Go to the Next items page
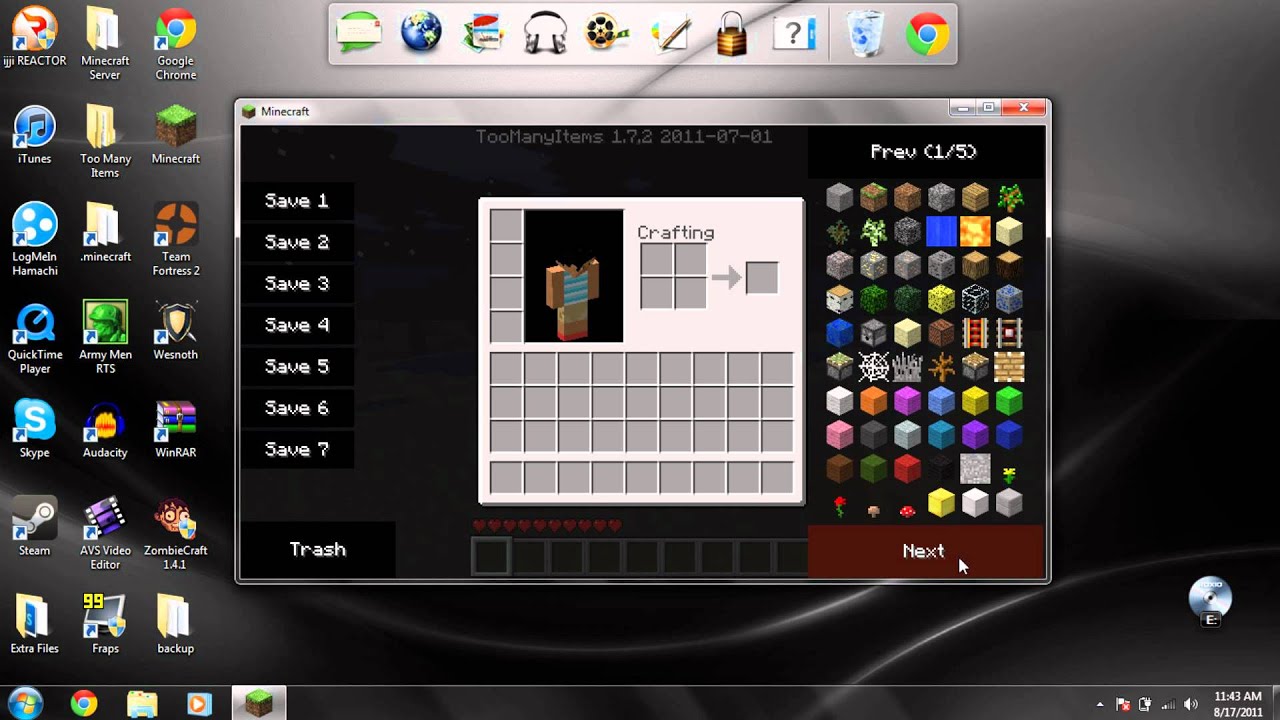The height and width of the screenshot is (720, 1280). click(925, 551)
